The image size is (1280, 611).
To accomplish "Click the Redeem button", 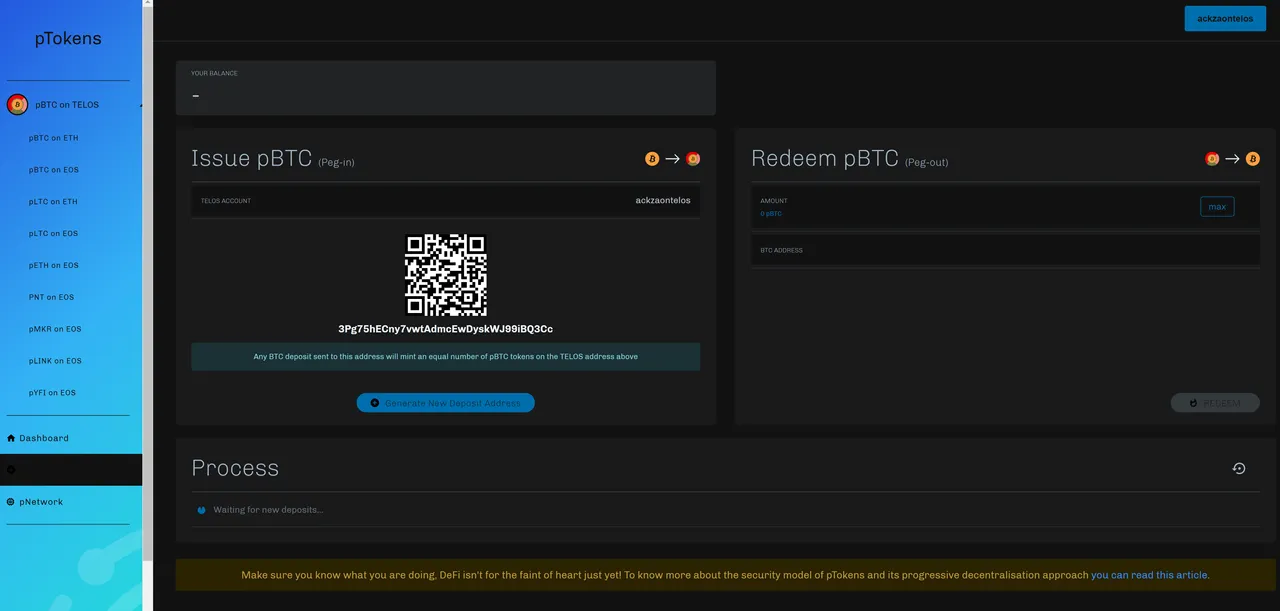I will 1215,403.
